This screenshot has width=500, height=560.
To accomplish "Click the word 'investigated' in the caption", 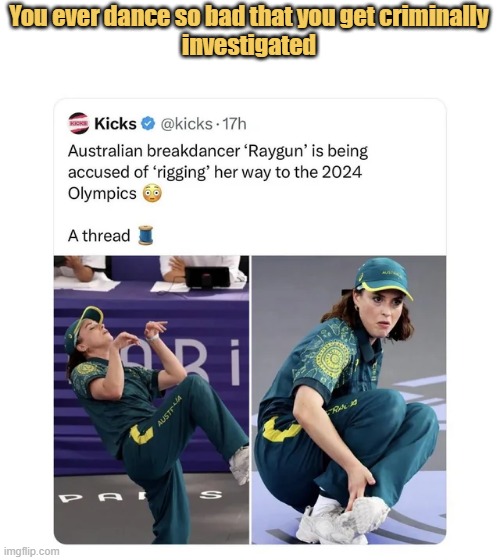I will click(x=249, y=44).
